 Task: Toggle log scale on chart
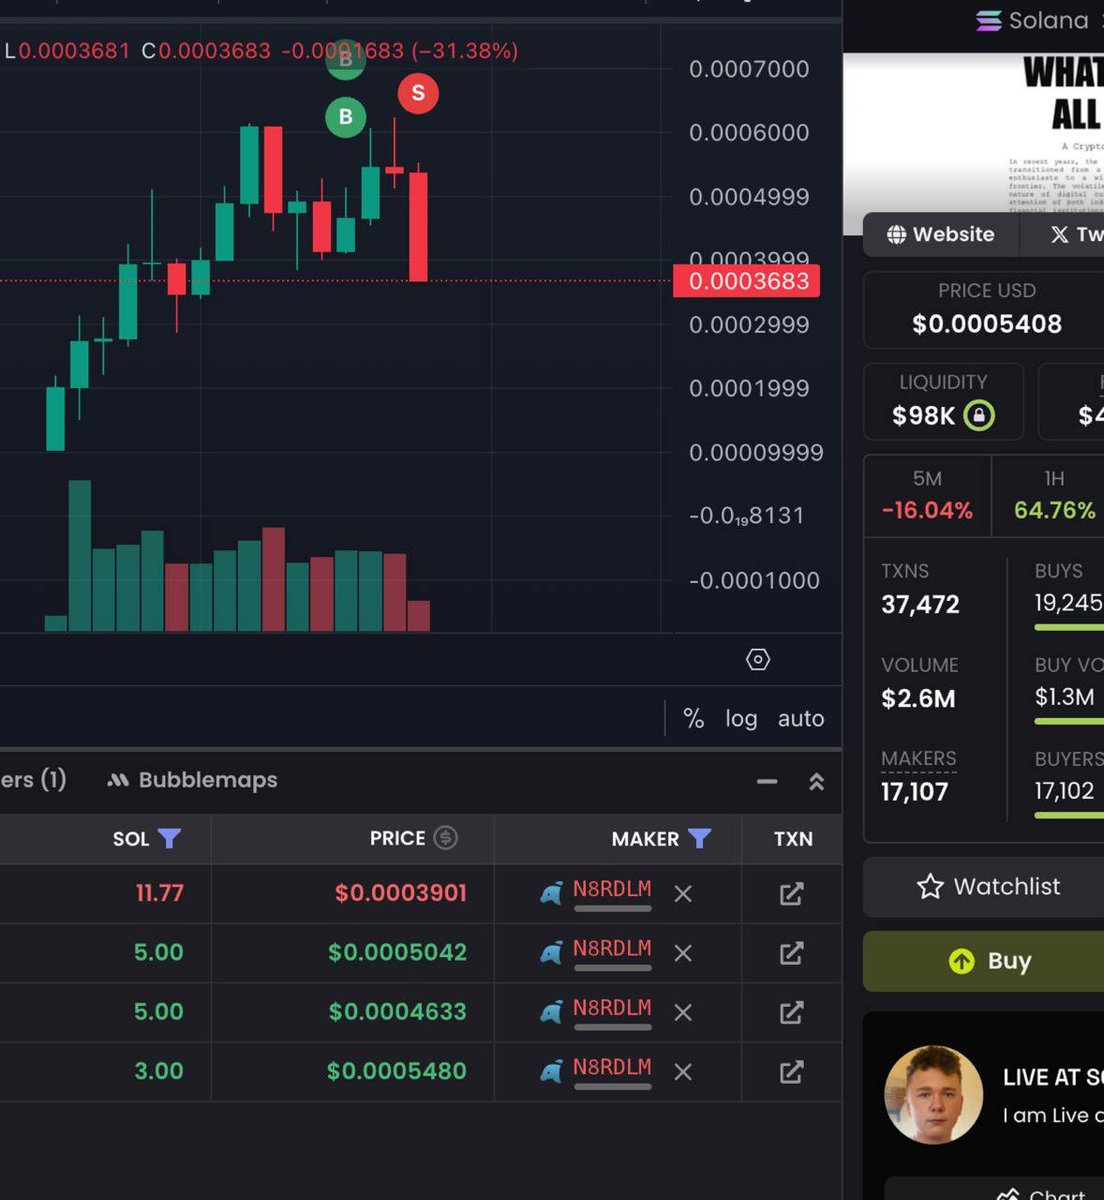coord(741,718)
